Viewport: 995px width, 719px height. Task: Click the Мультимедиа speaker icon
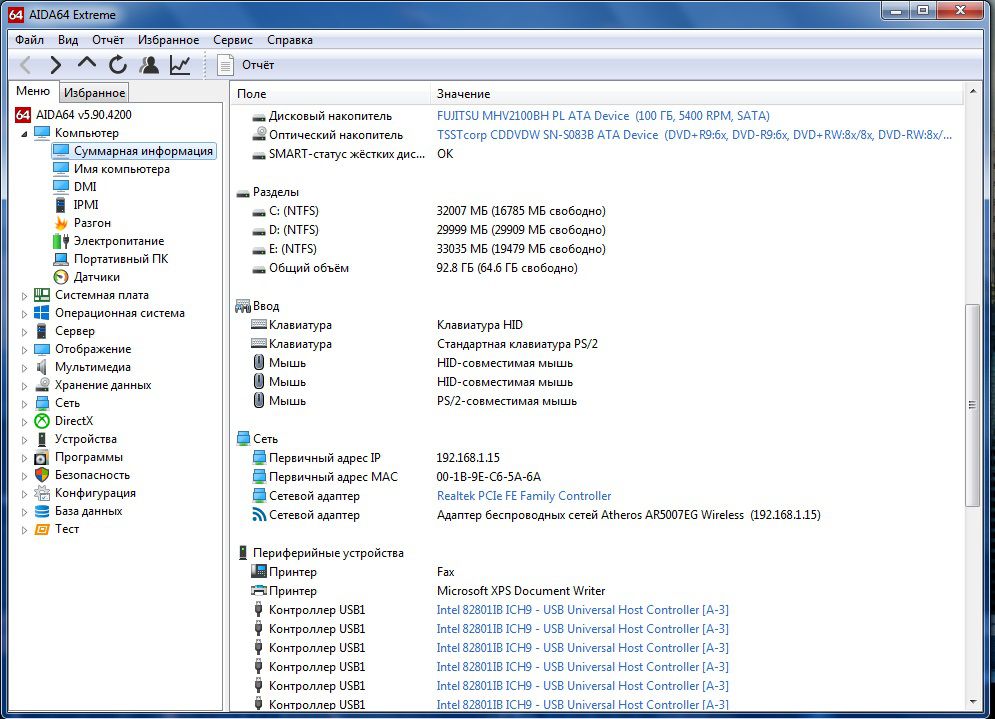[42, 367]
